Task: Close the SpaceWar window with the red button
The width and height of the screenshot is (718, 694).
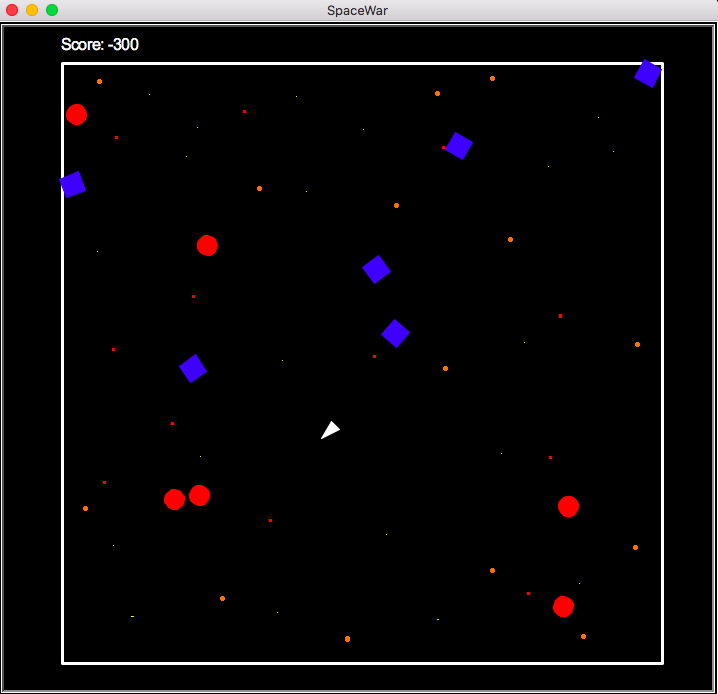Action: point(12,10)
